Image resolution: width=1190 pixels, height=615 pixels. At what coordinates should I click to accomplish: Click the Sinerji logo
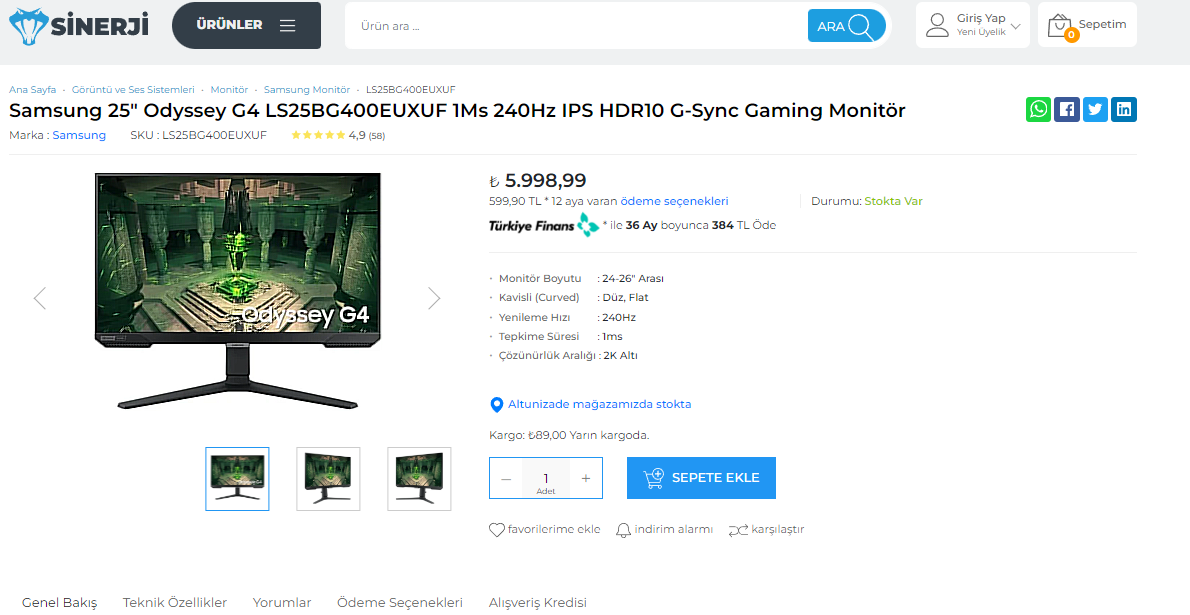point(79,25)
